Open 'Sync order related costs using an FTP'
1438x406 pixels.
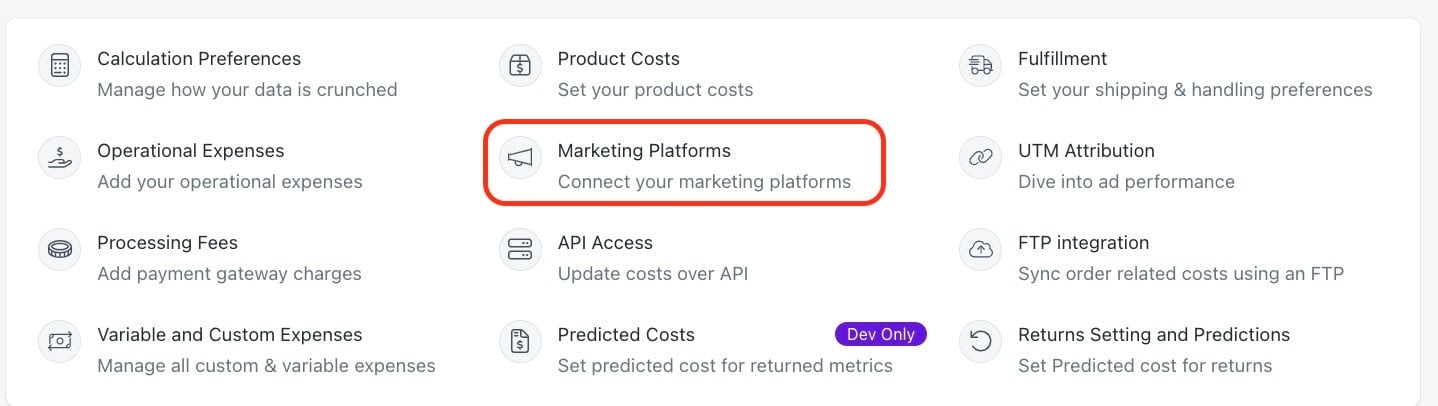(x=1181, y=274)
